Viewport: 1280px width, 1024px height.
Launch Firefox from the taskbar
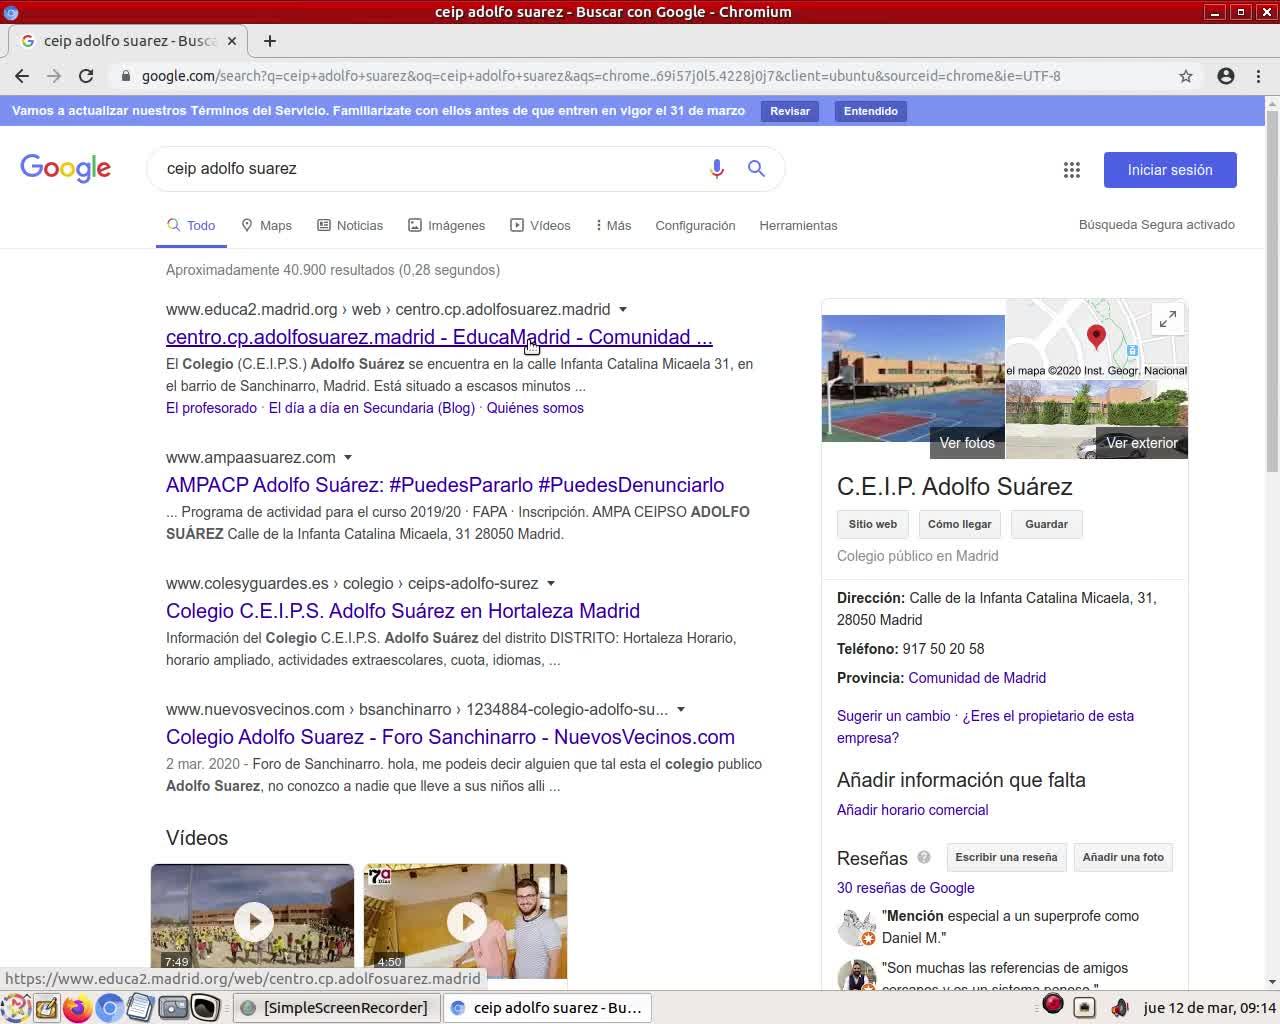[x=77, y=1008]
